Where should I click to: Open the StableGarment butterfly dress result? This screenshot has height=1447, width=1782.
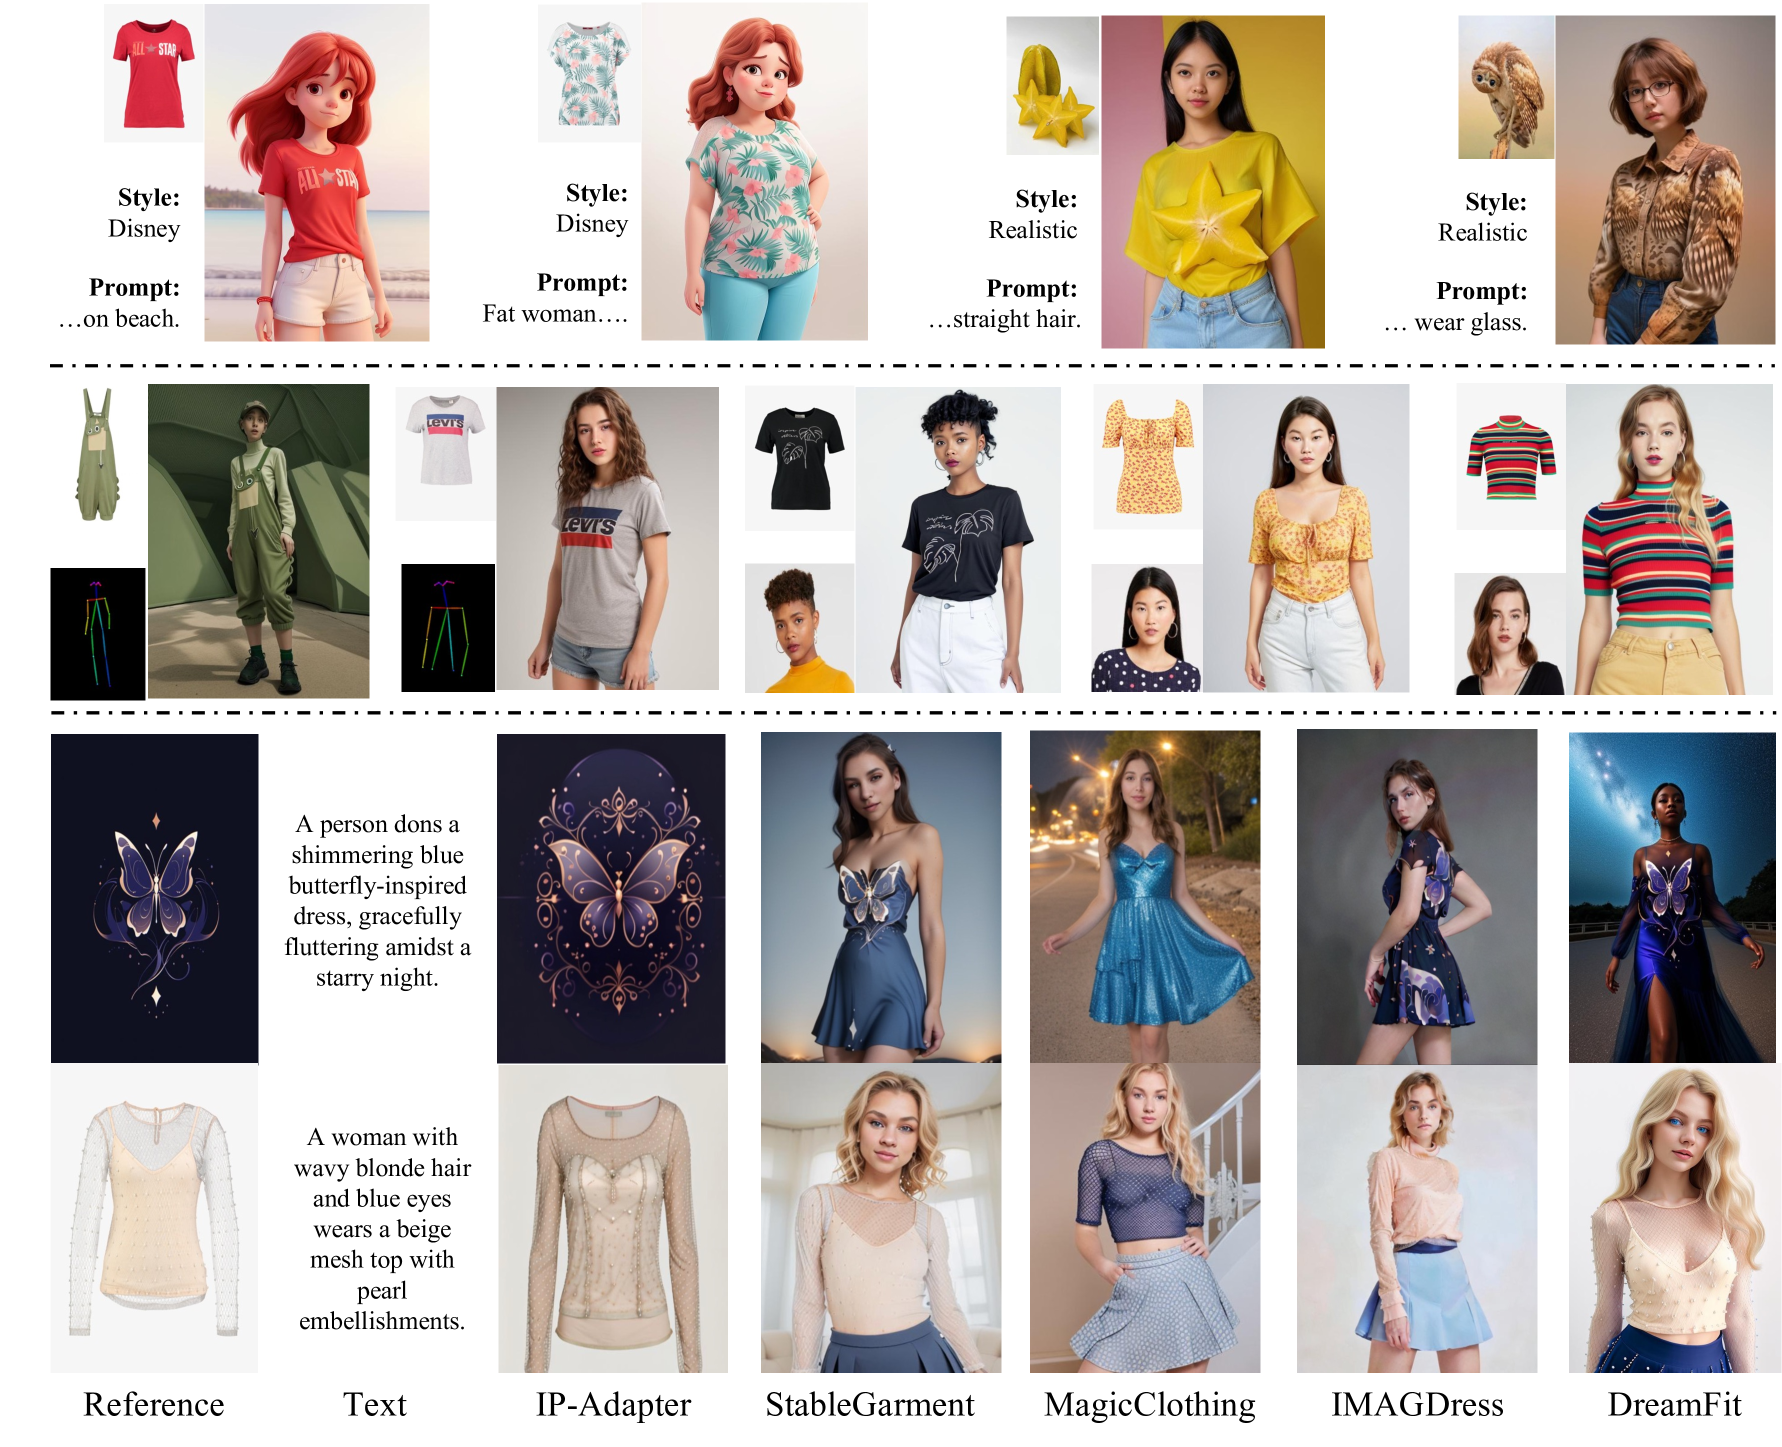coord(881,897)
